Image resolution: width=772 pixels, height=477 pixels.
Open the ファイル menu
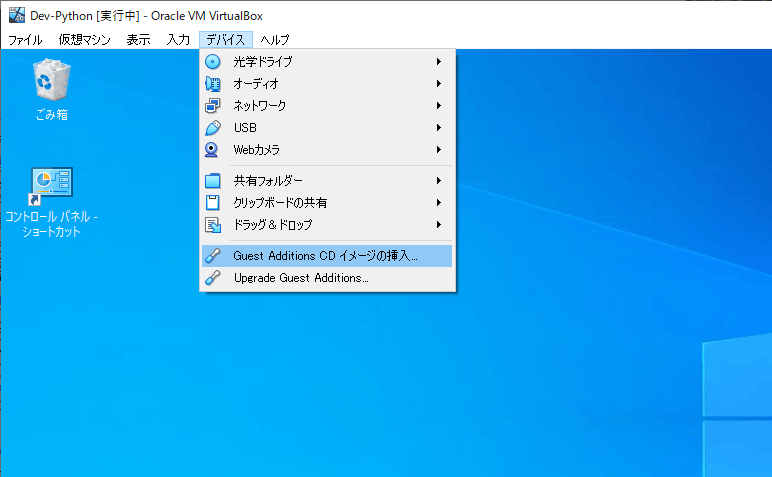[x=25, y=39]
